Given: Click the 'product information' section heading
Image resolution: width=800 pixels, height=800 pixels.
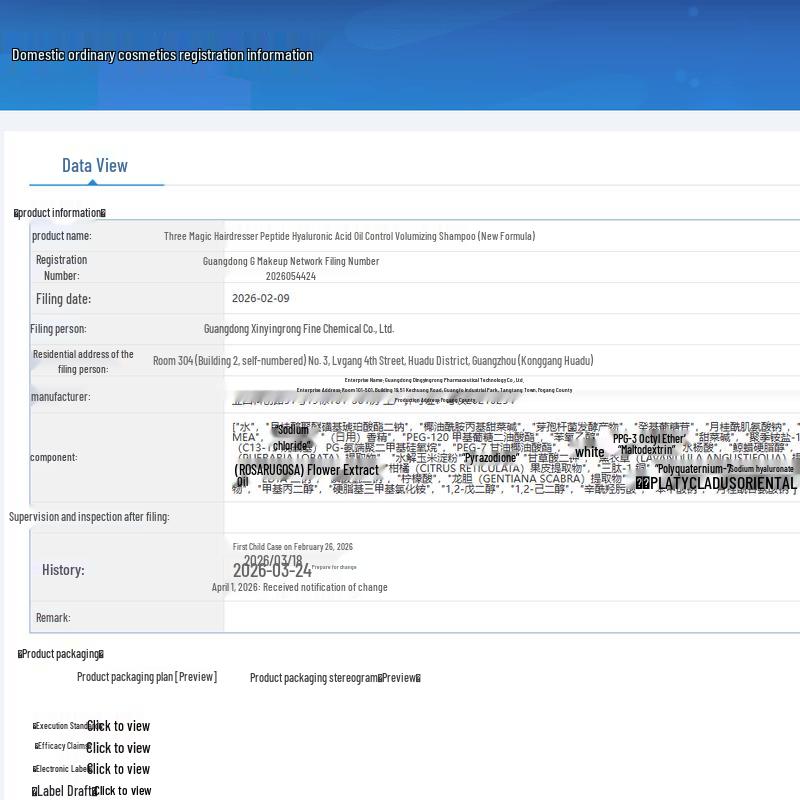Looking at the screenshot, I should point(60,213).
